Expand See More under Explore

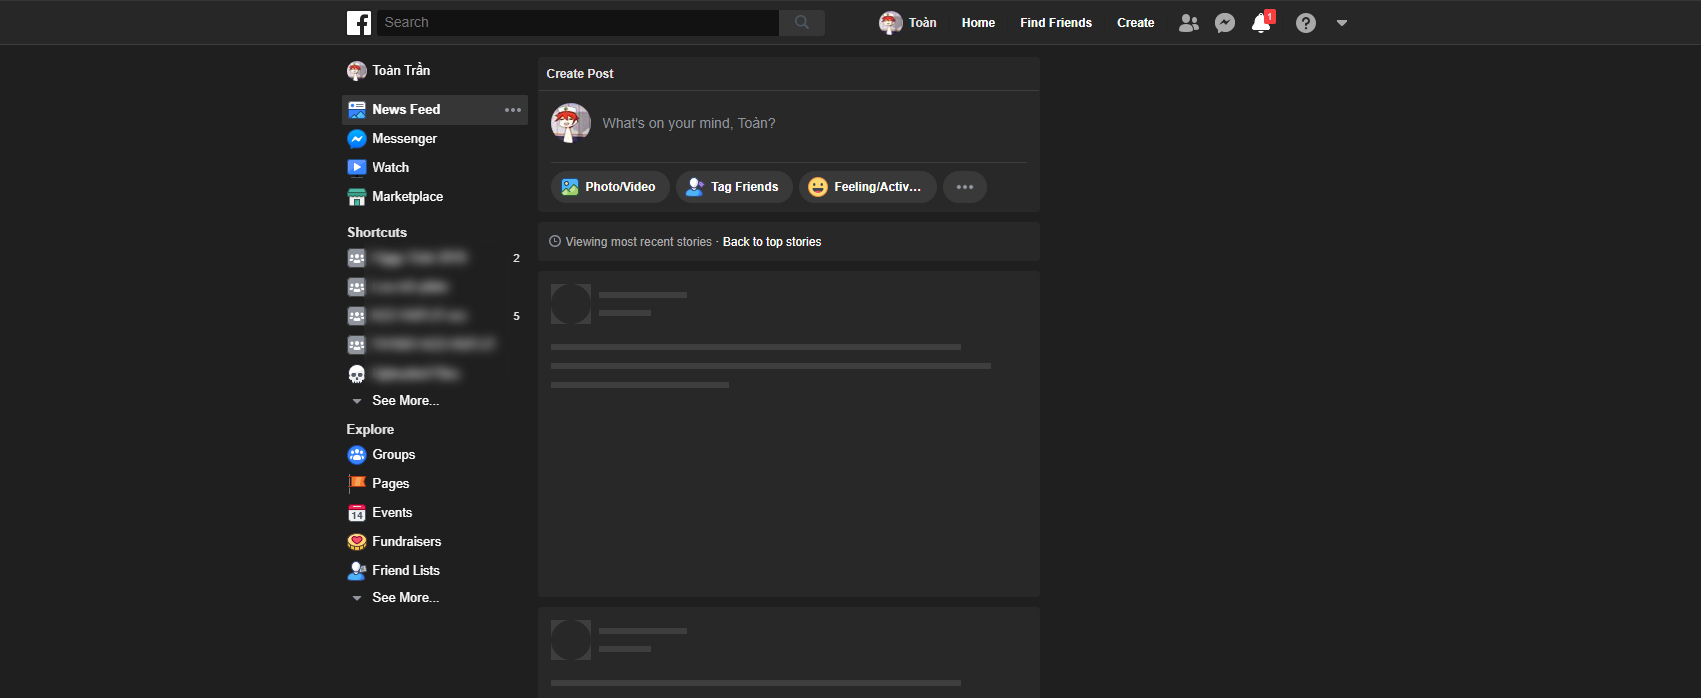tap(405, 598)
